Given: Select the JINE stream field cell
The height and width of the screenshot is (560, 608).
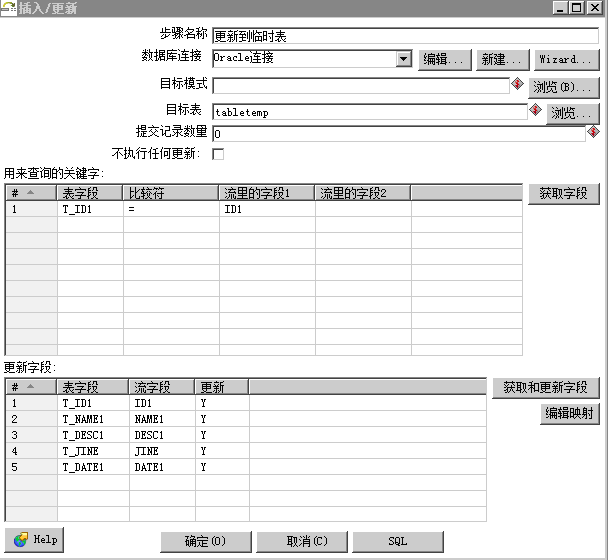Looking at the screenshot, I should coord(162,451).
